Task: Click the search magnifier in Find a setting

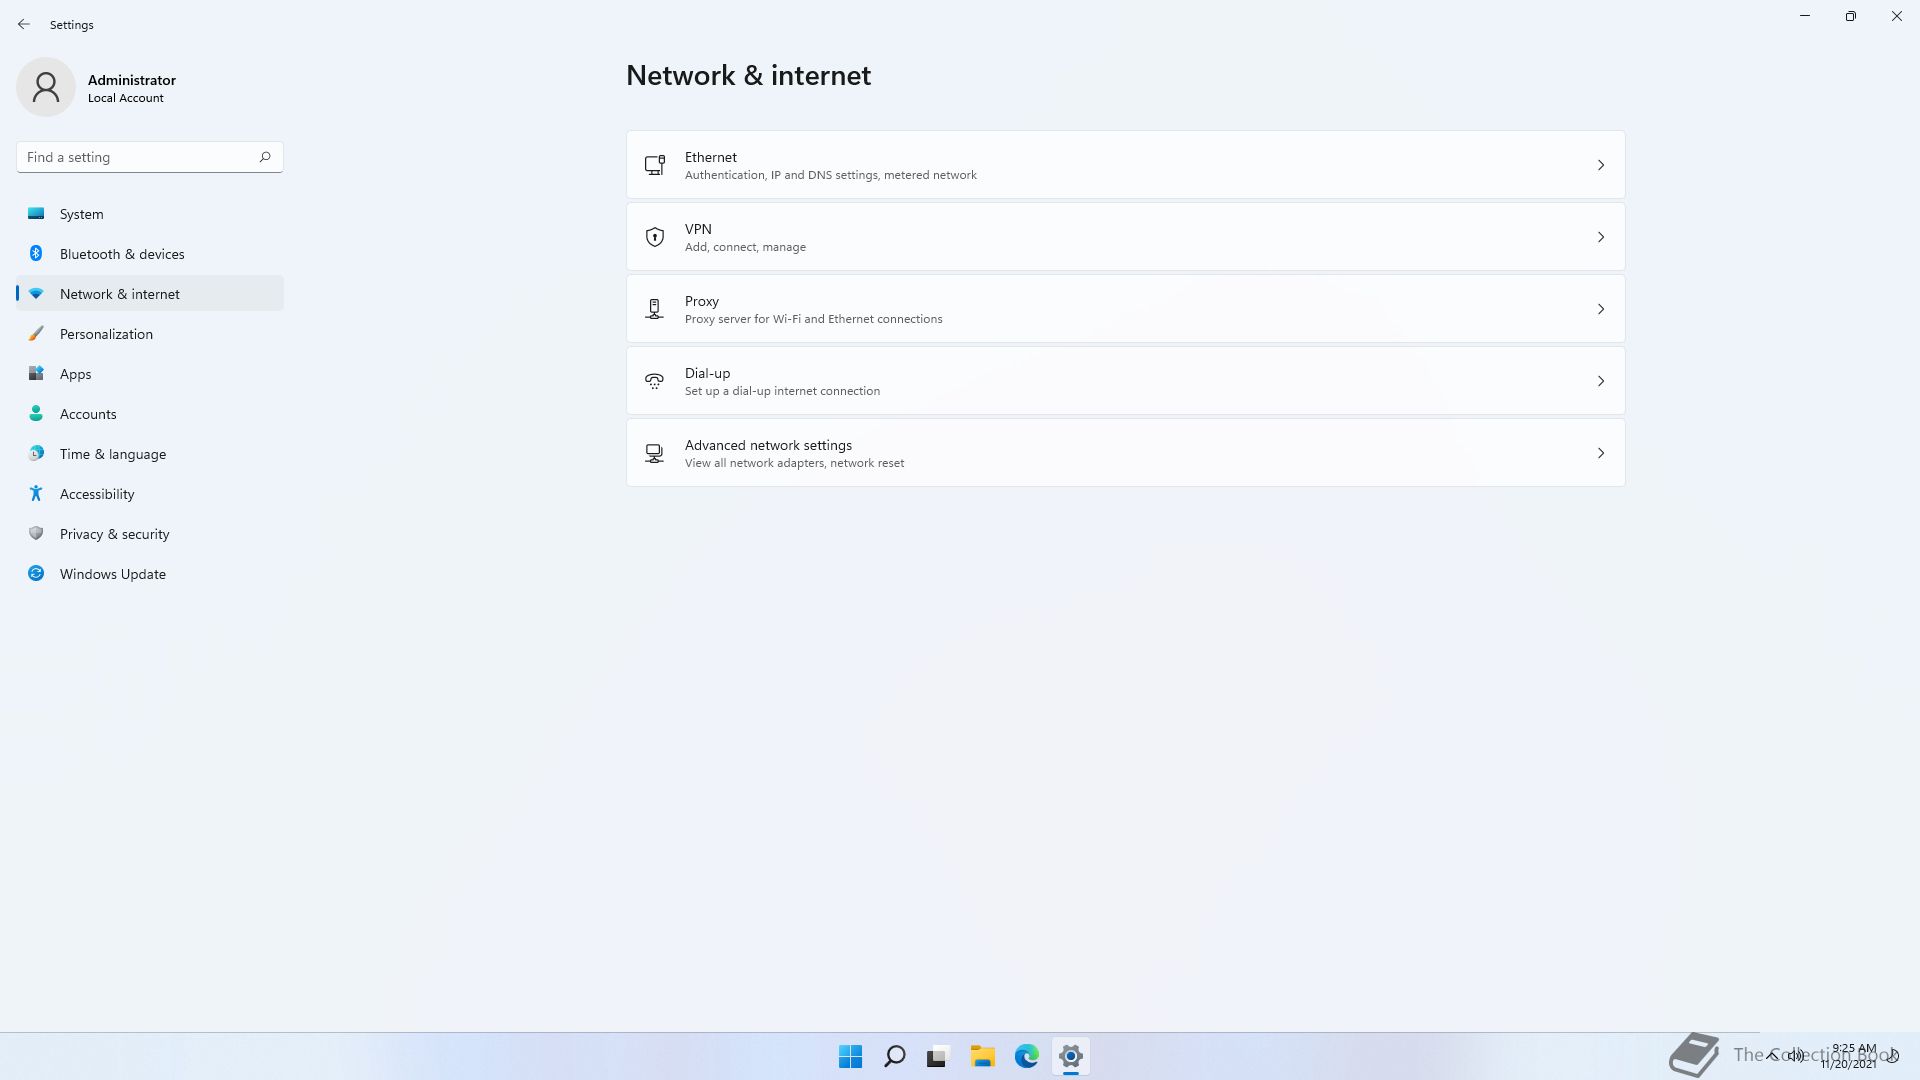Action: (x=265, y=157)
